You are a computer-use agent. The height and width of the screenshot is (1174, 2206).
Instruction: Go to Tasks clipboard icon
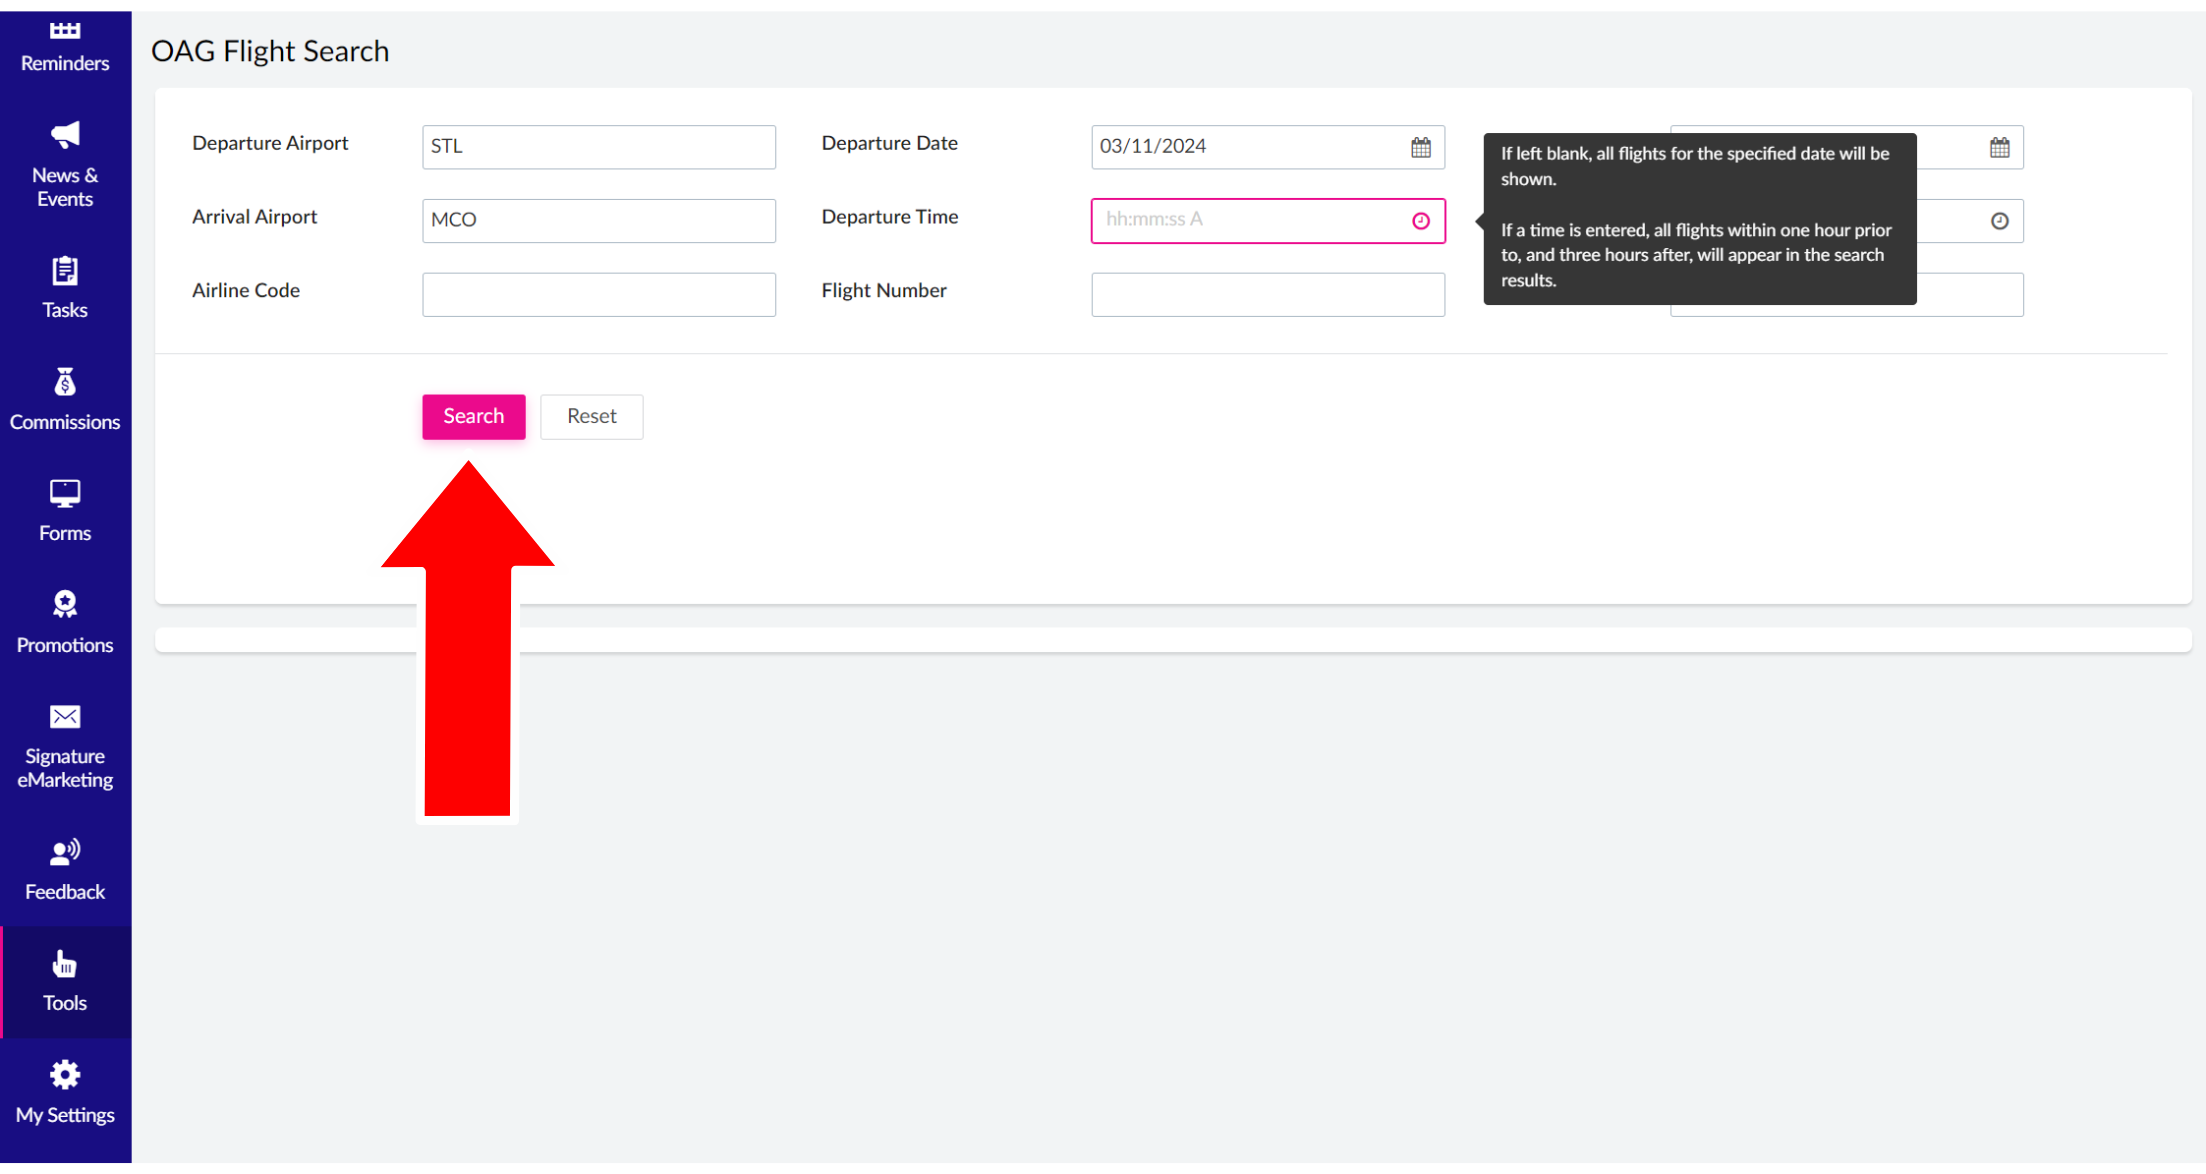pyautogui.click(x=65, y=271)
